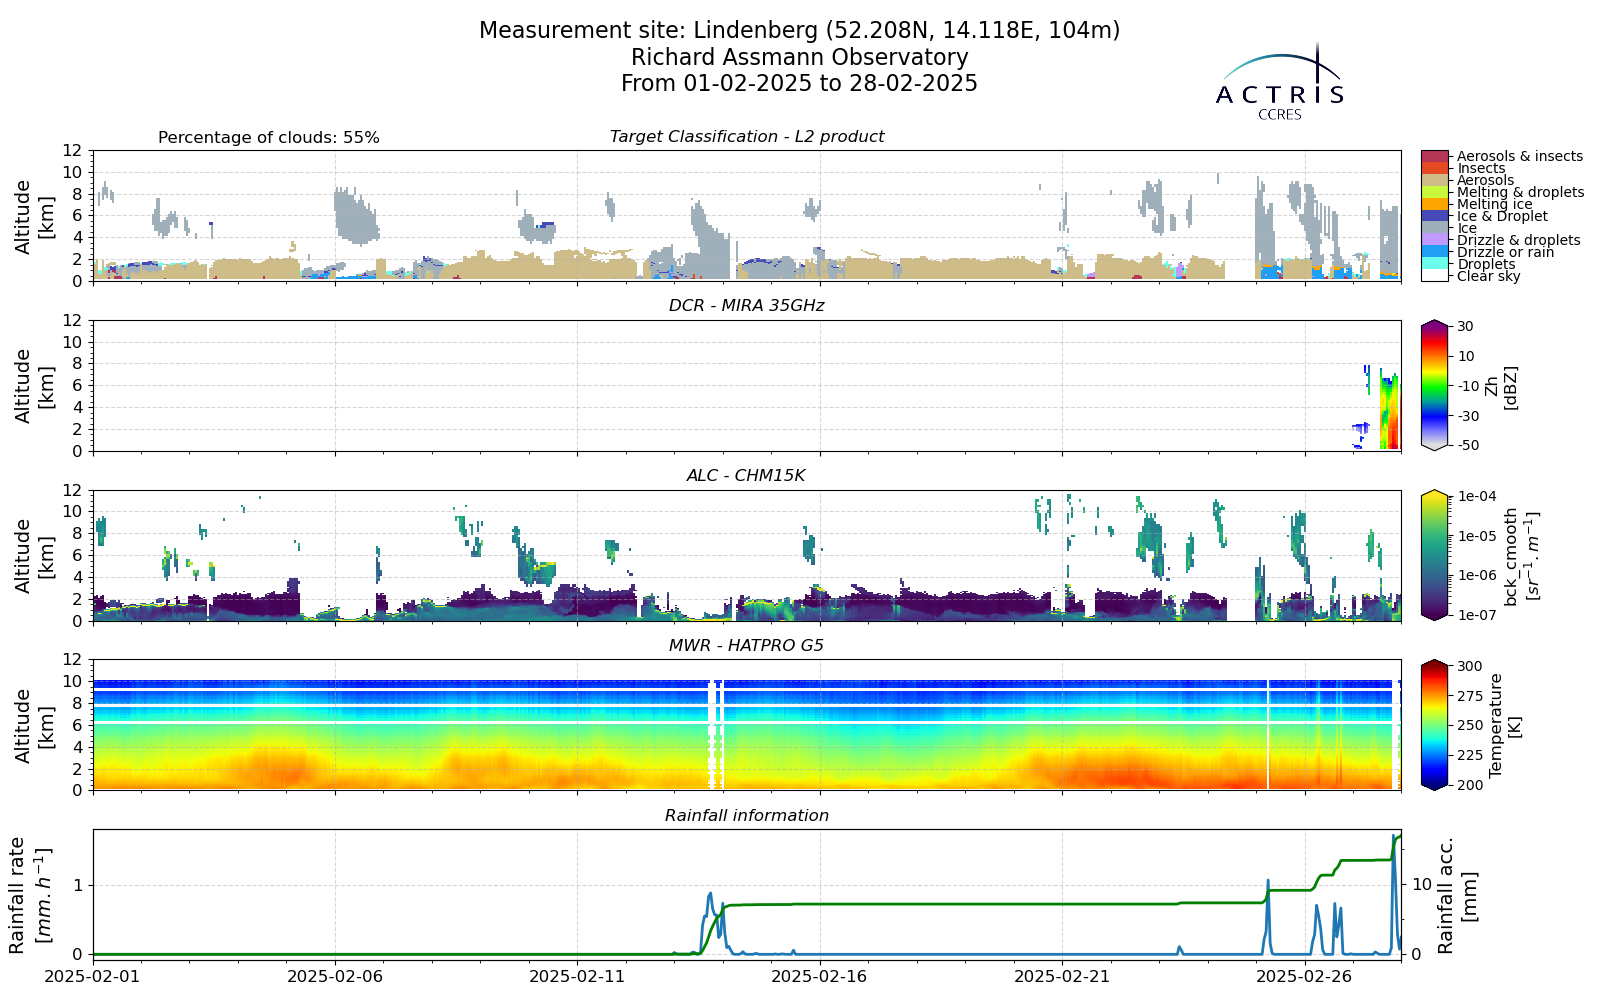Click the Aerosols & insects legend swatch
This screenshot has height=1000, width=1600.
pyautogui.click(x=1434, y=156)
